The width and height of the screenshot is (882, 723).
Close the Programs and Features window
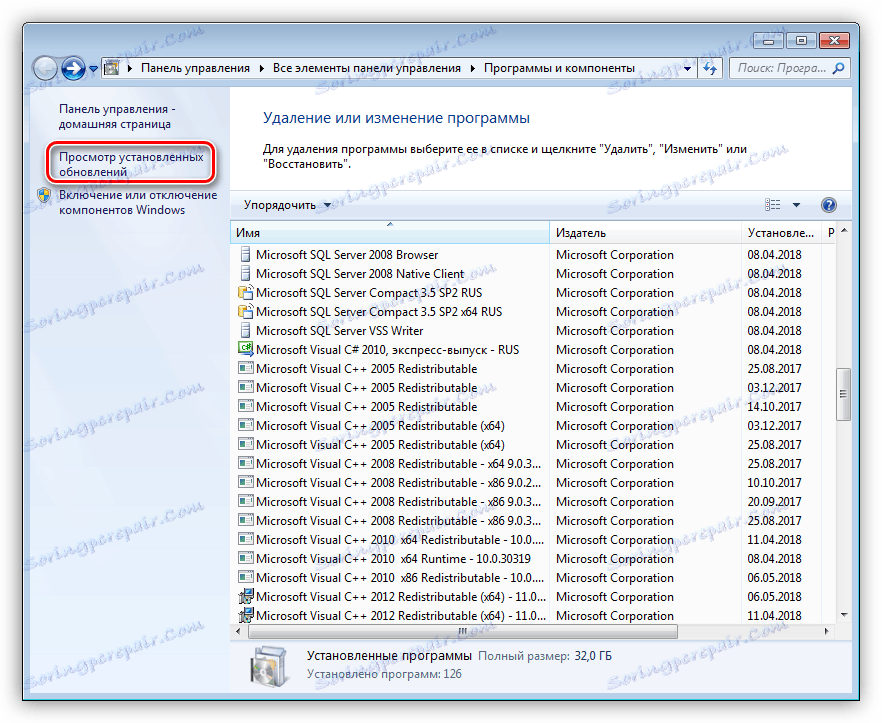pos(834,41)
